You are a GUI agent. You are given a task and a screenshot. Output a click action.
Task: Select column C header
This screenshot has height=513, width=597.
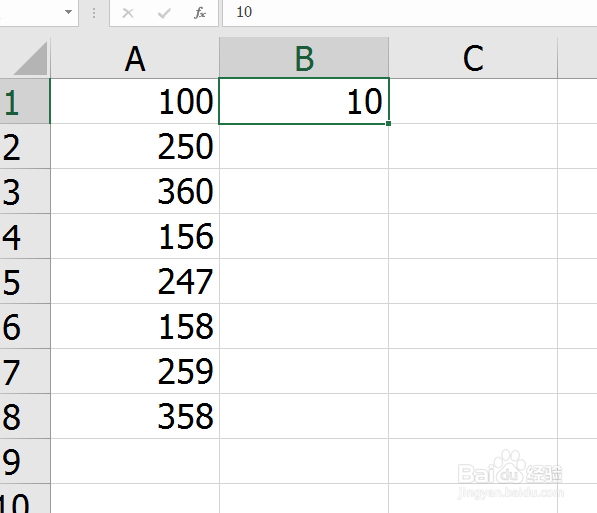[473, 58]
